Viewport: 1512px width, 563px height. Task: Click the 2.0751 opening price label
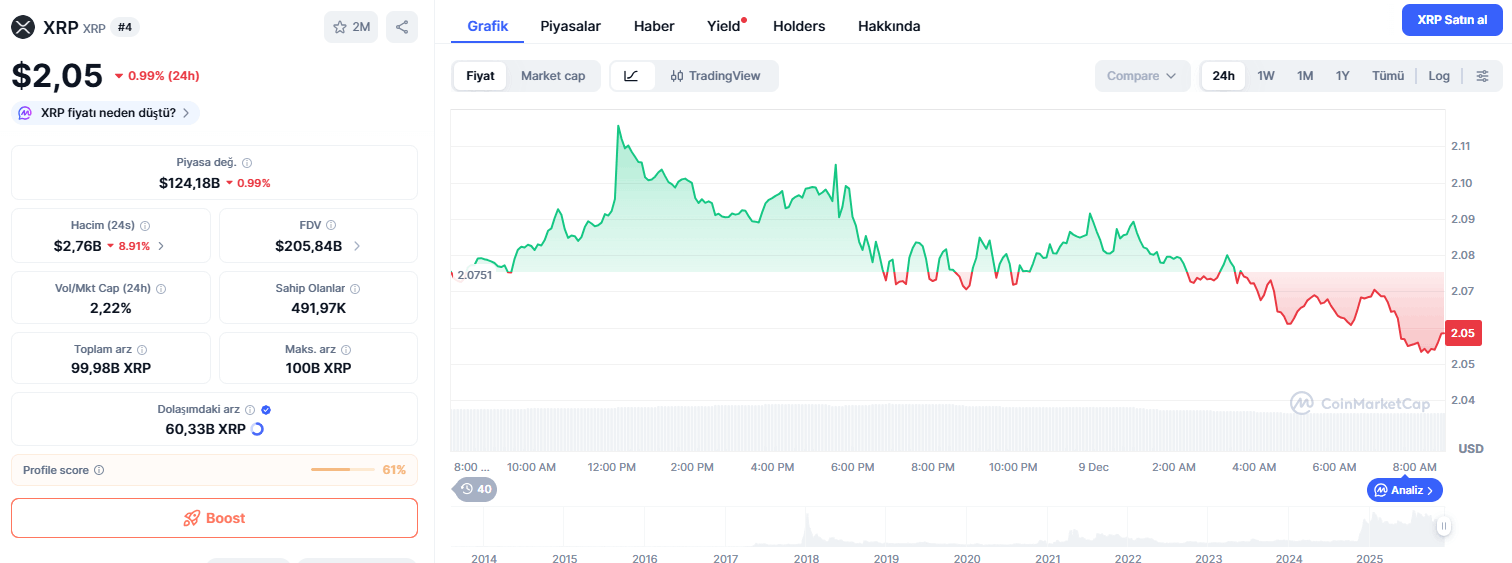click(473, 275)
